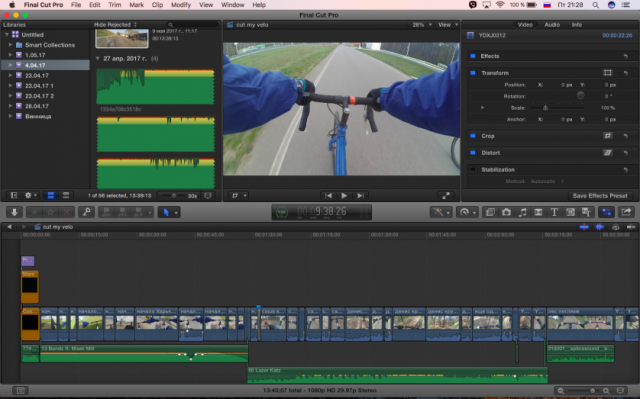Open the Keyword Editor key icon
640x399 pixels.
tap(87, 212)
